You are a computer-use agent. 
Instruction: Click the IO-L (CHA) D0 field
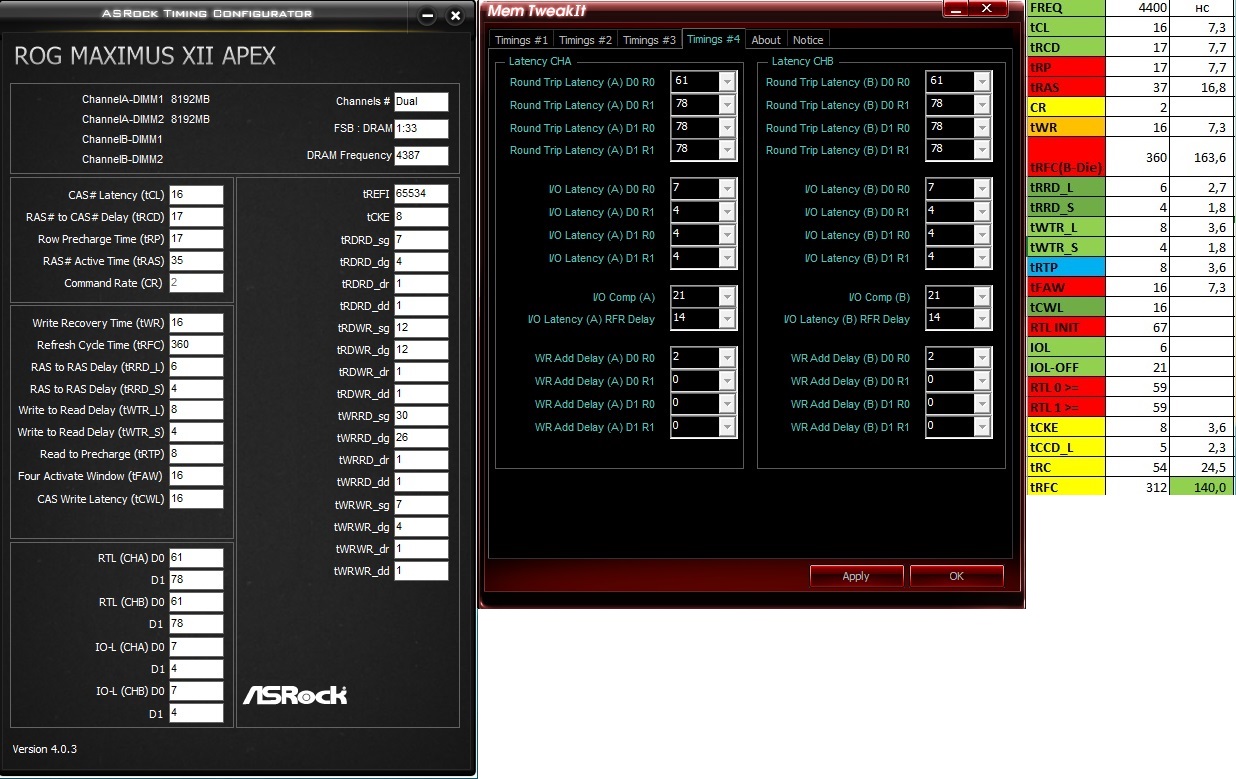click(196, 647)
